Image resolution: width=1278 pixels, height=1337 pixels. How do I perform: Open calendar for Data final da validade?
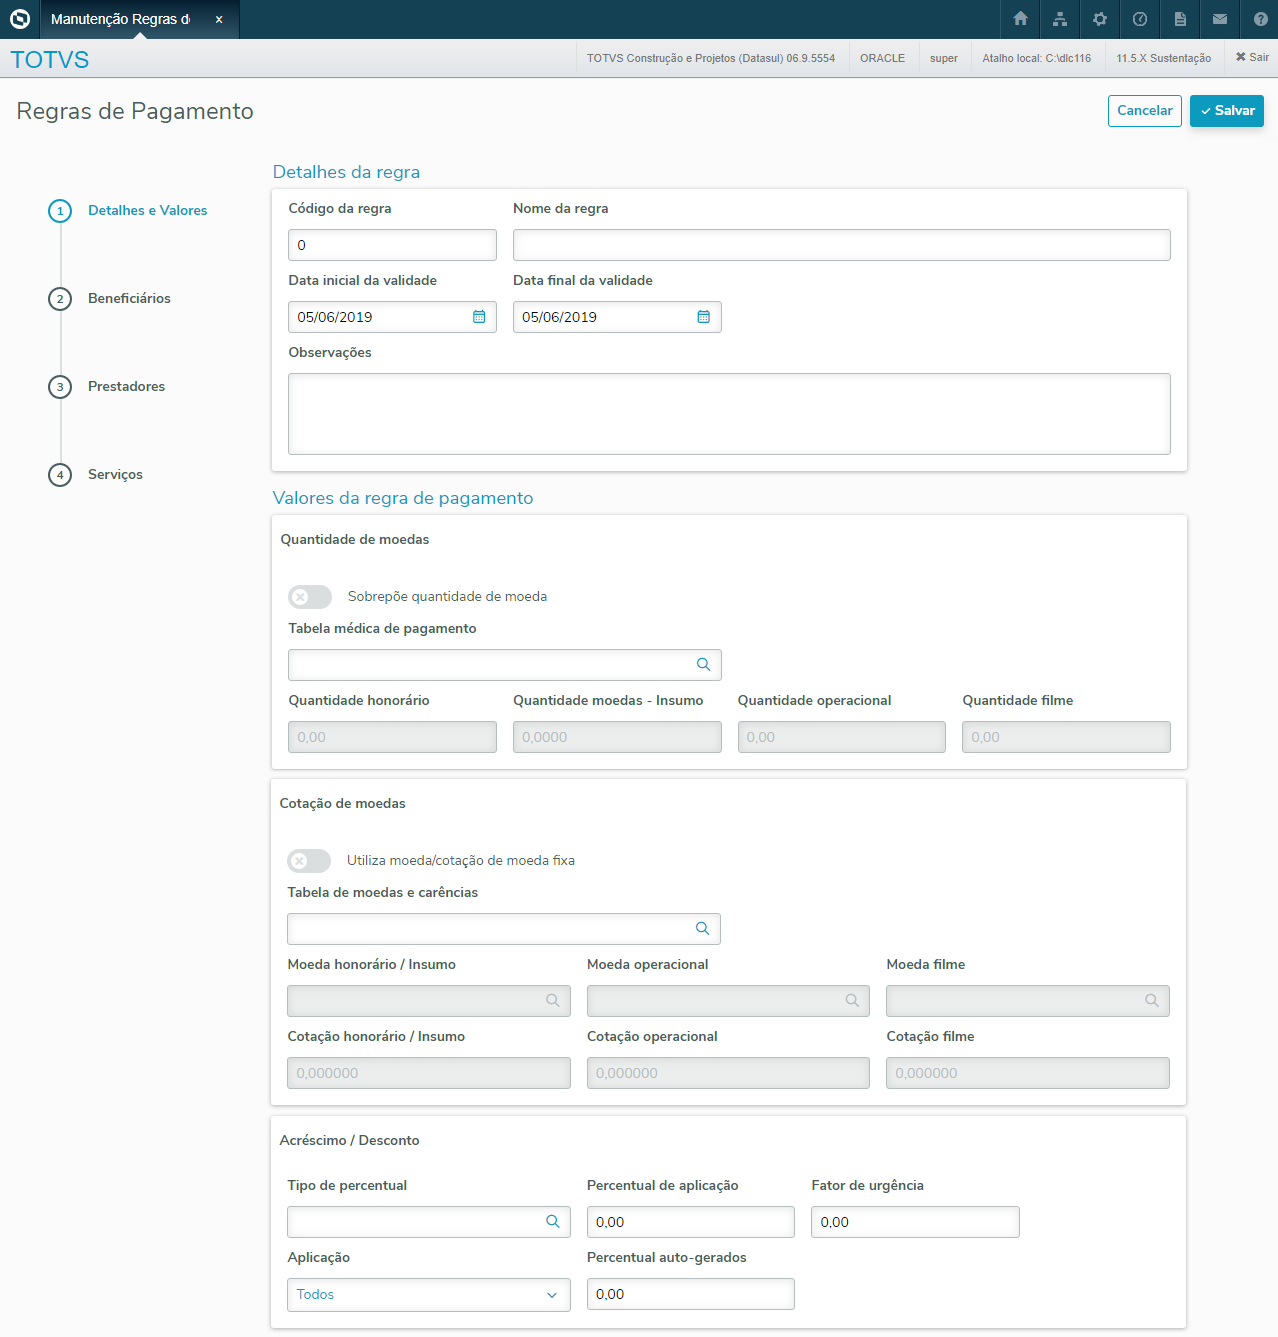704,317
